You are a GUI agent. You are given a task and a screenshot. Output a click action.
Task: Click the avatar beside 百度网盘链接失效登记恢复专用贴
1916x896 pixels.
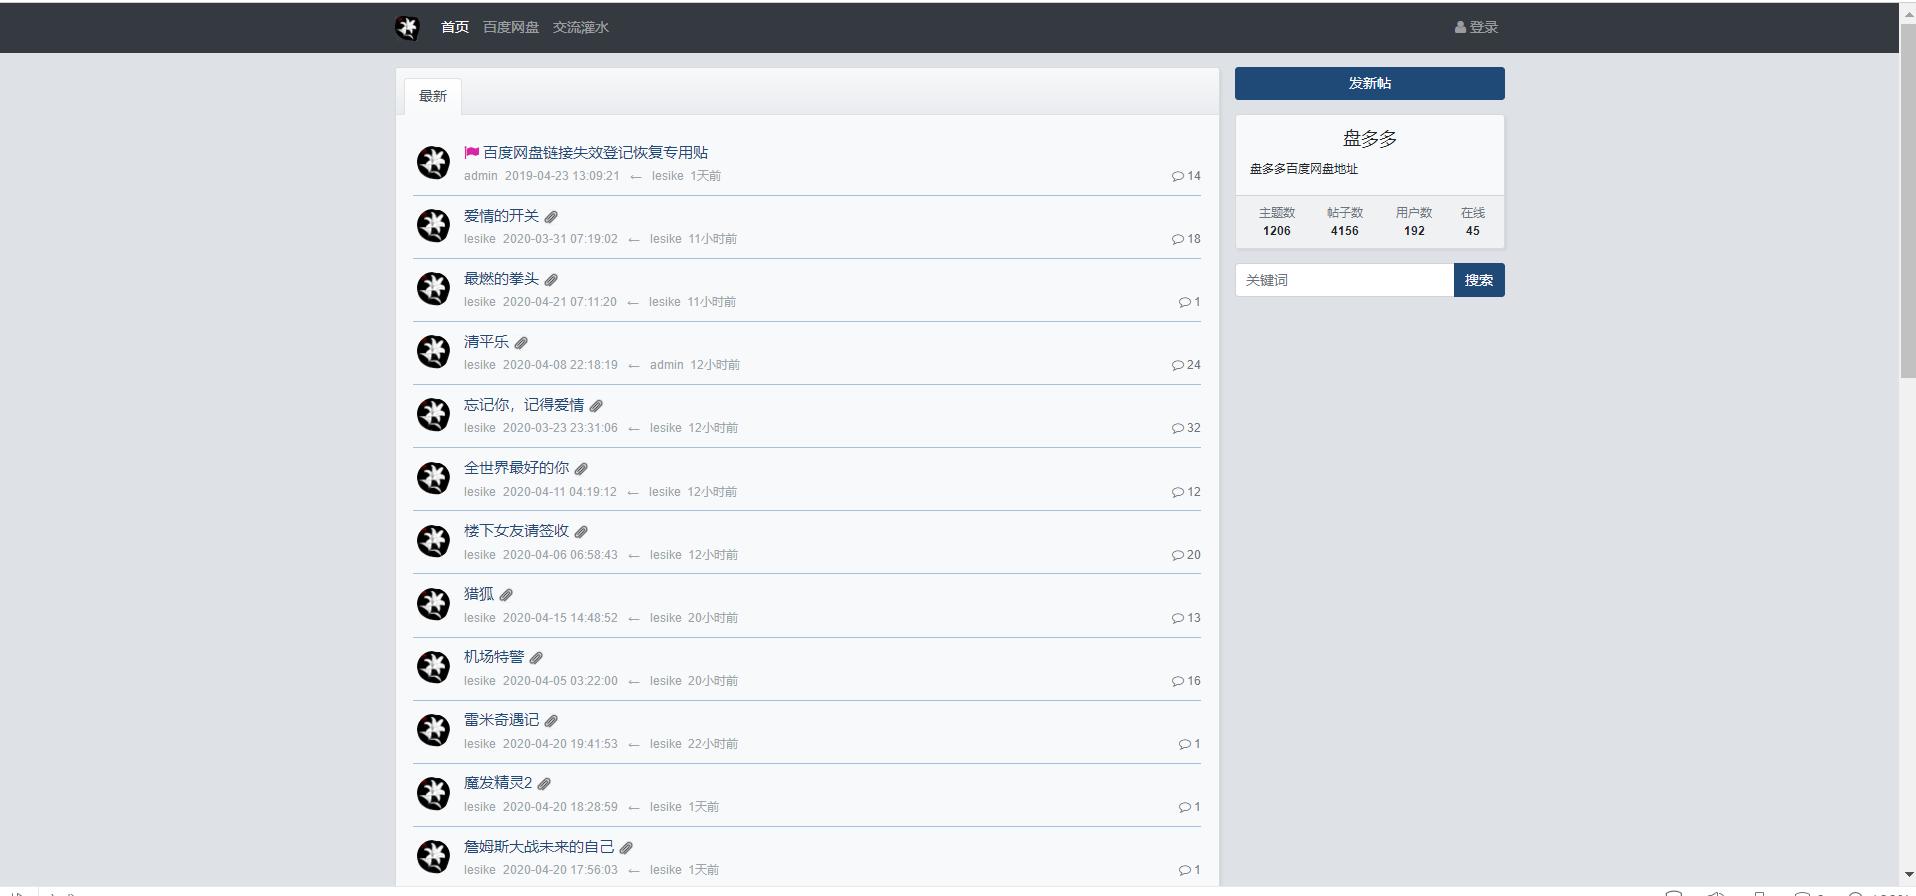click(433, 162)
